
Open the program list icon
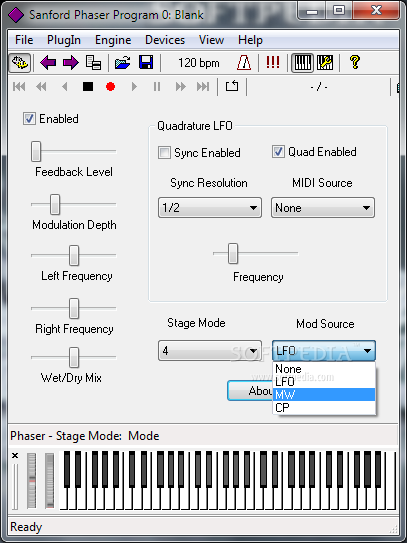pos(93,63)
